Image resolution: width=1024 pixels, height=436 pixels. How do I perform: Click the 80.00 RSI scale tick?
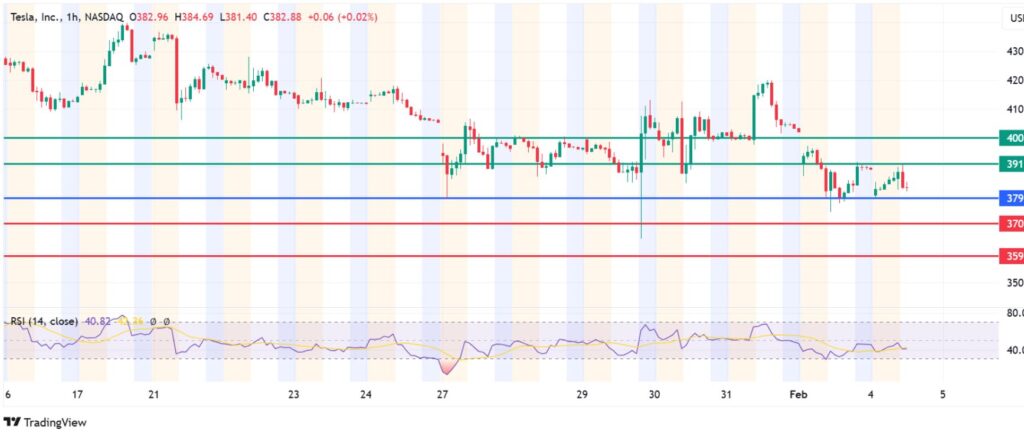[1013, 313]
